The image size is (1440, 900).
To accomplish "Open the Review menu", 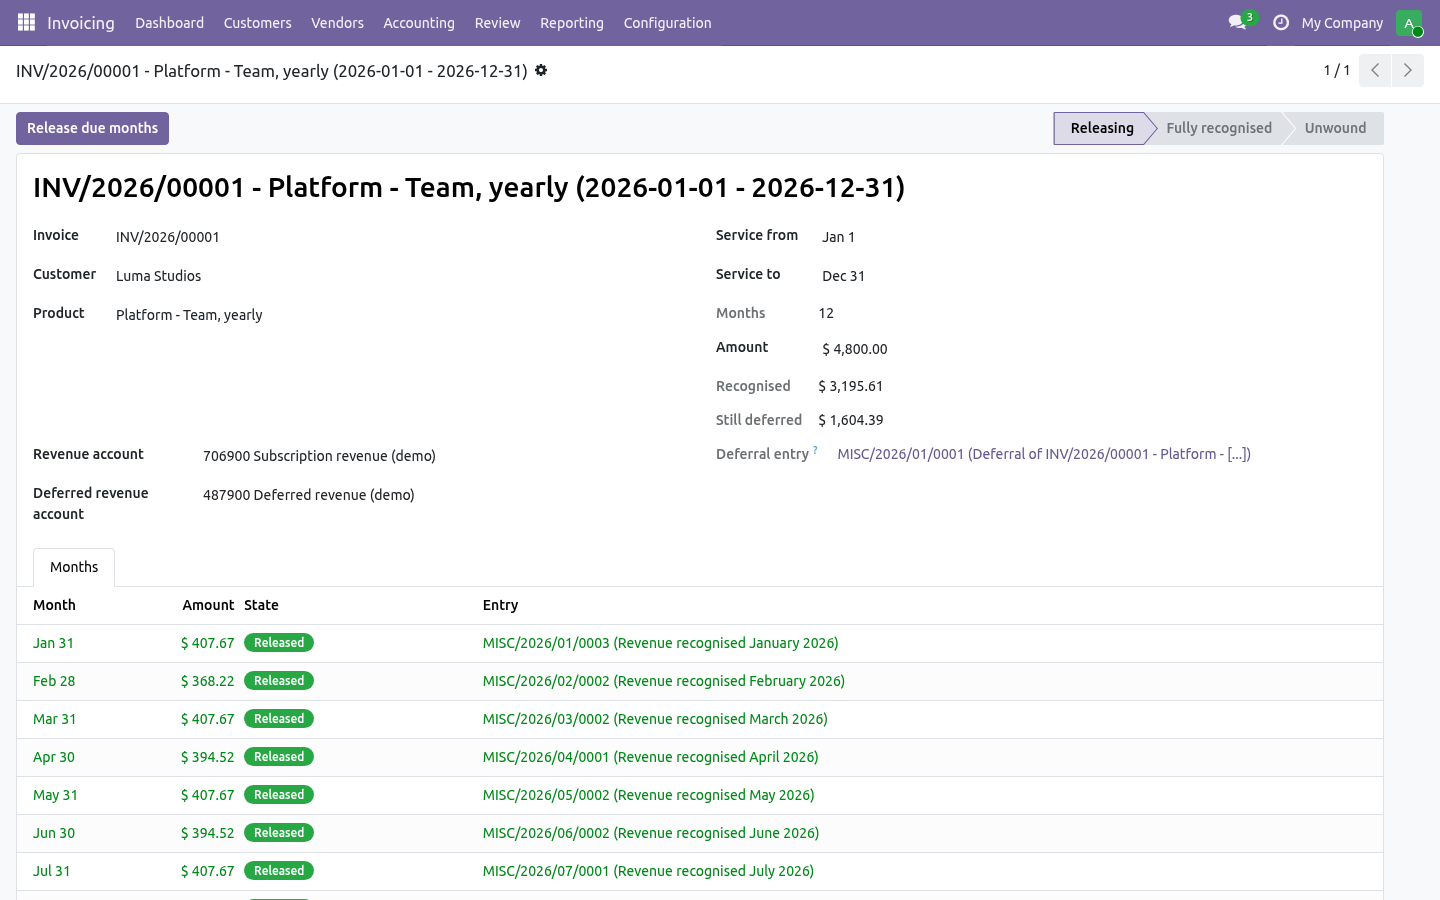I will 497,22.
